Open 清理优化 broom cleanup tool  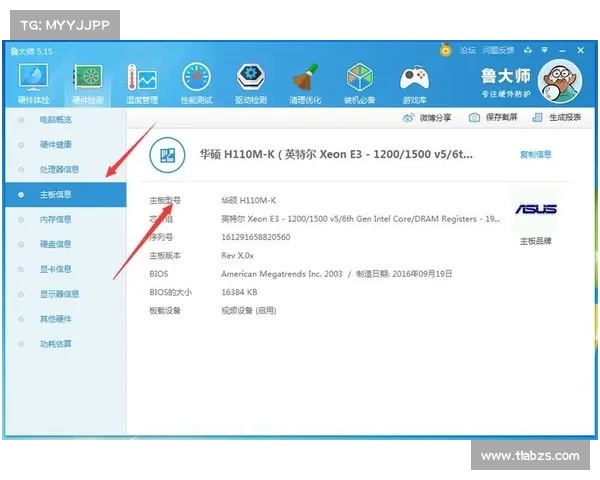pos(305,83)
